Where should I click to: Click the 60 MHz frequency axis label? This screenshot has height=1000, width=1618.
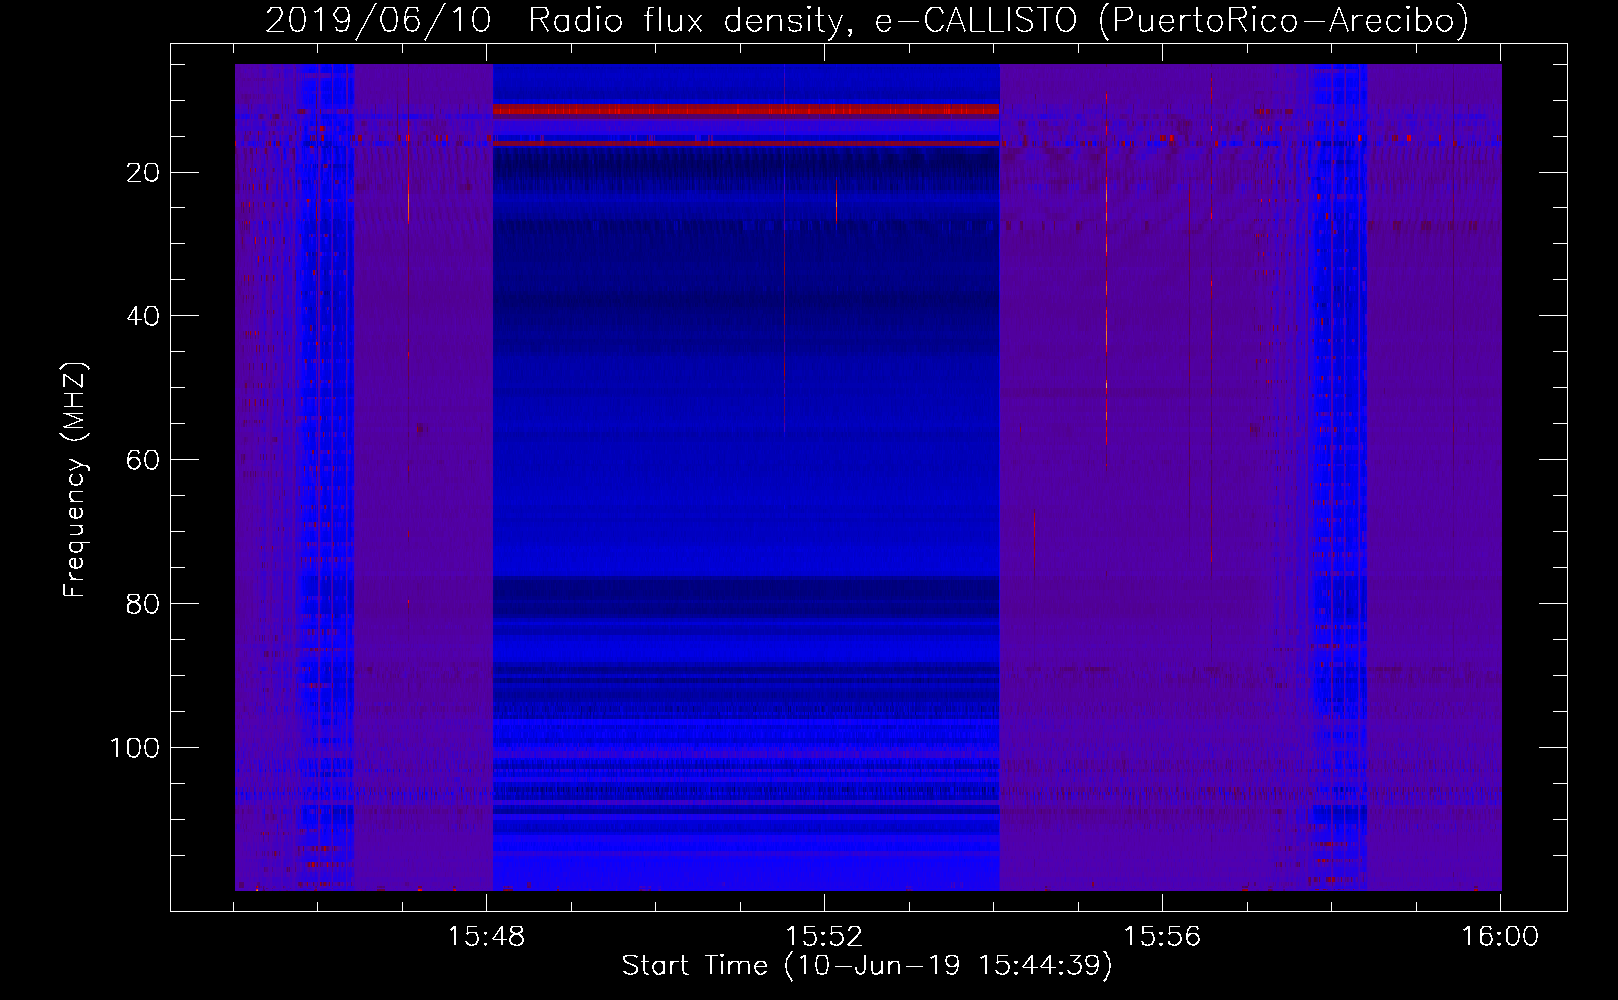(144, 460)
